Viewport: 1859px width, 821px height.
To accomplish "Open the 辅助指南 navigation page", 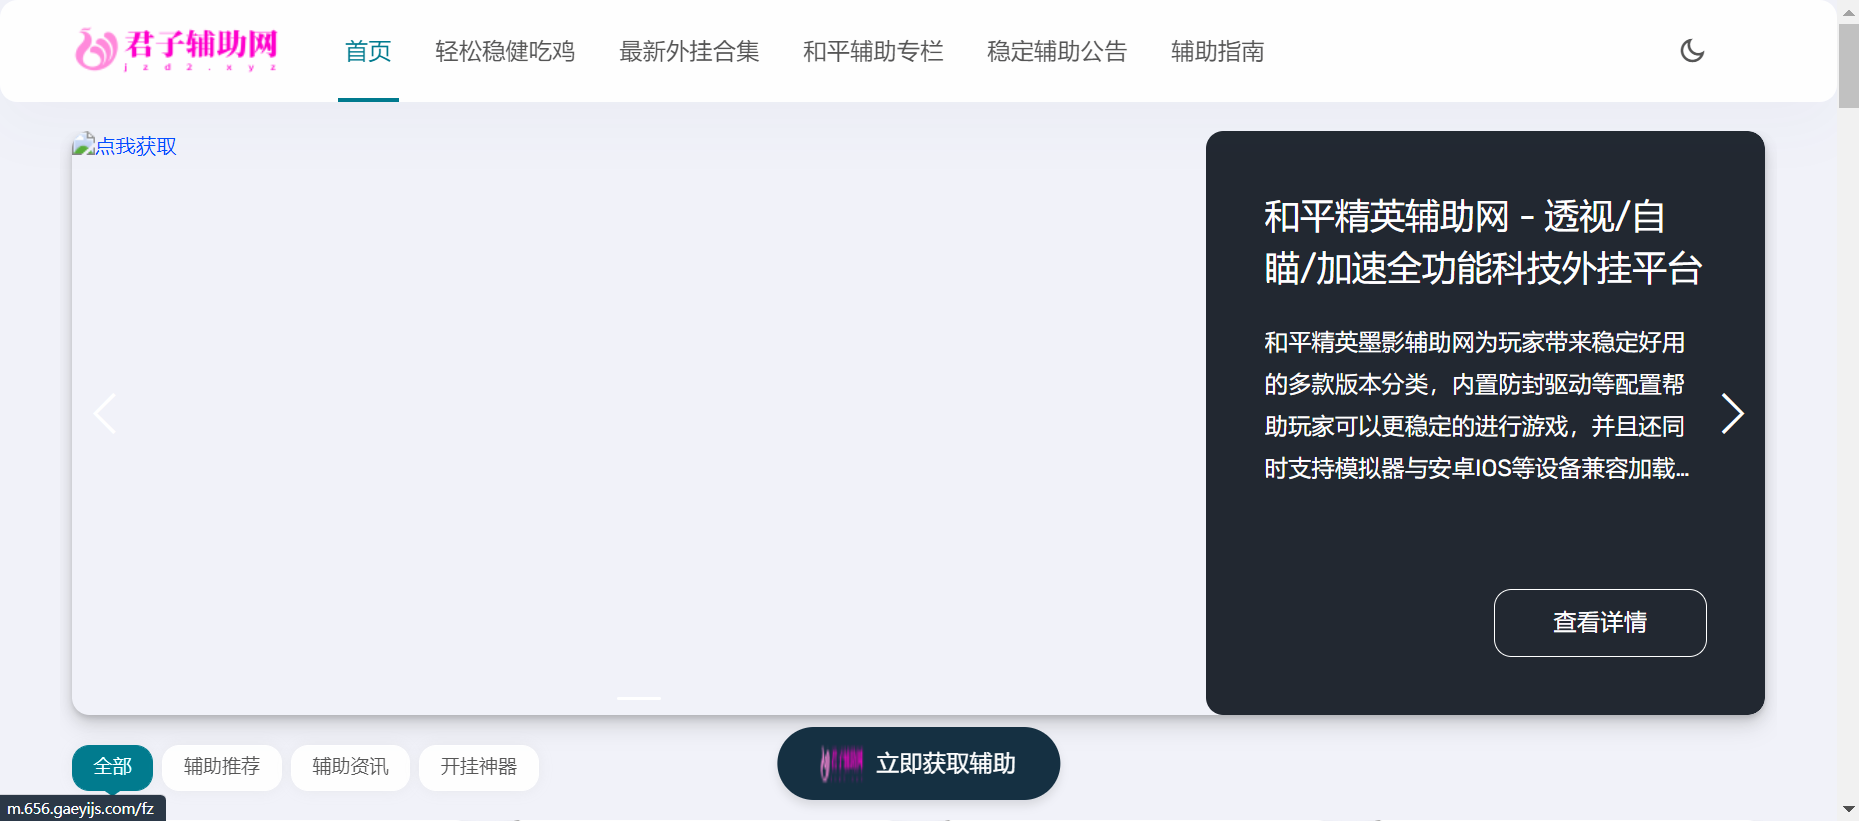I will pos(1217,51).
